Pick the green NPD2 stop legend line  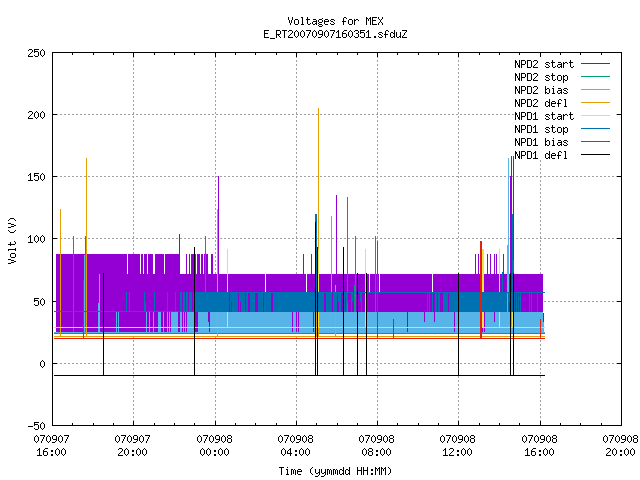[x=595, y=77]
